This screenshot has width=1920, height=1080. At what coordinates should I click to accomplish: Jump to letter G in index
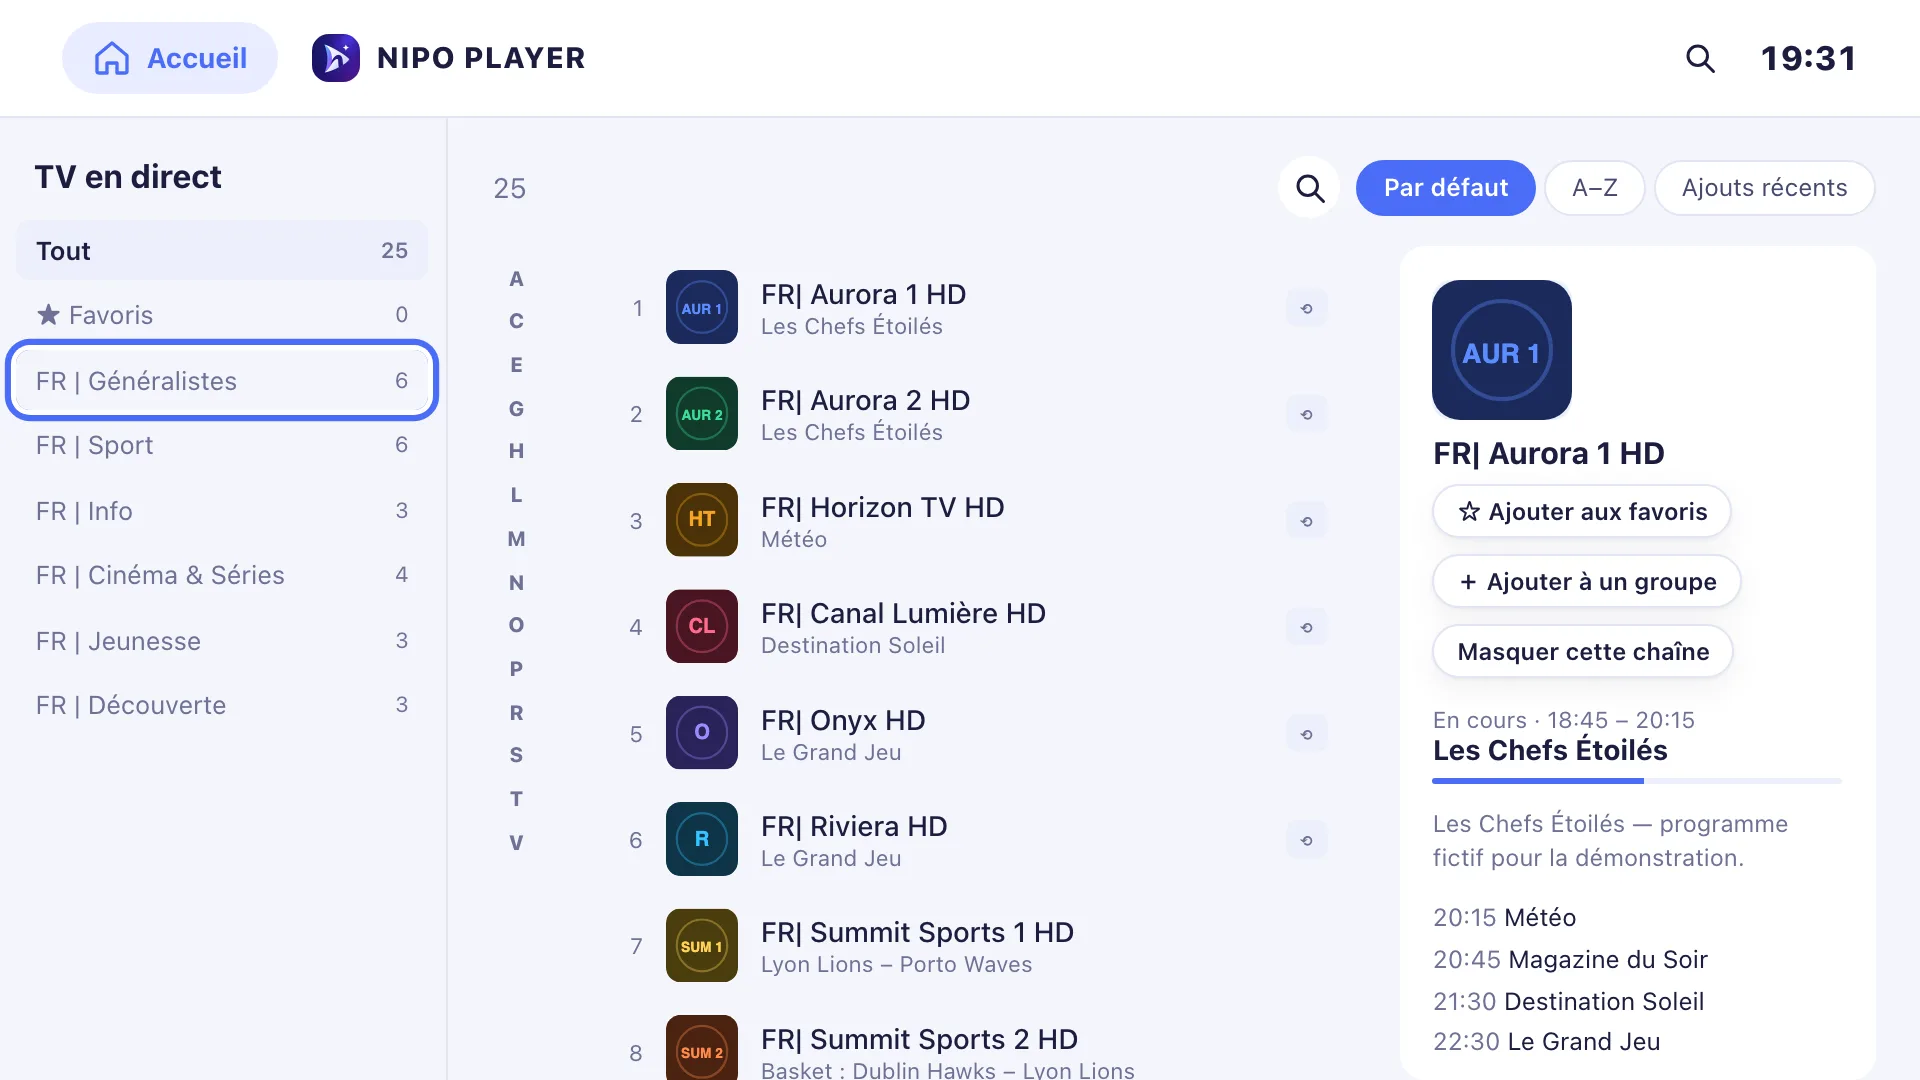click(516, 409)
